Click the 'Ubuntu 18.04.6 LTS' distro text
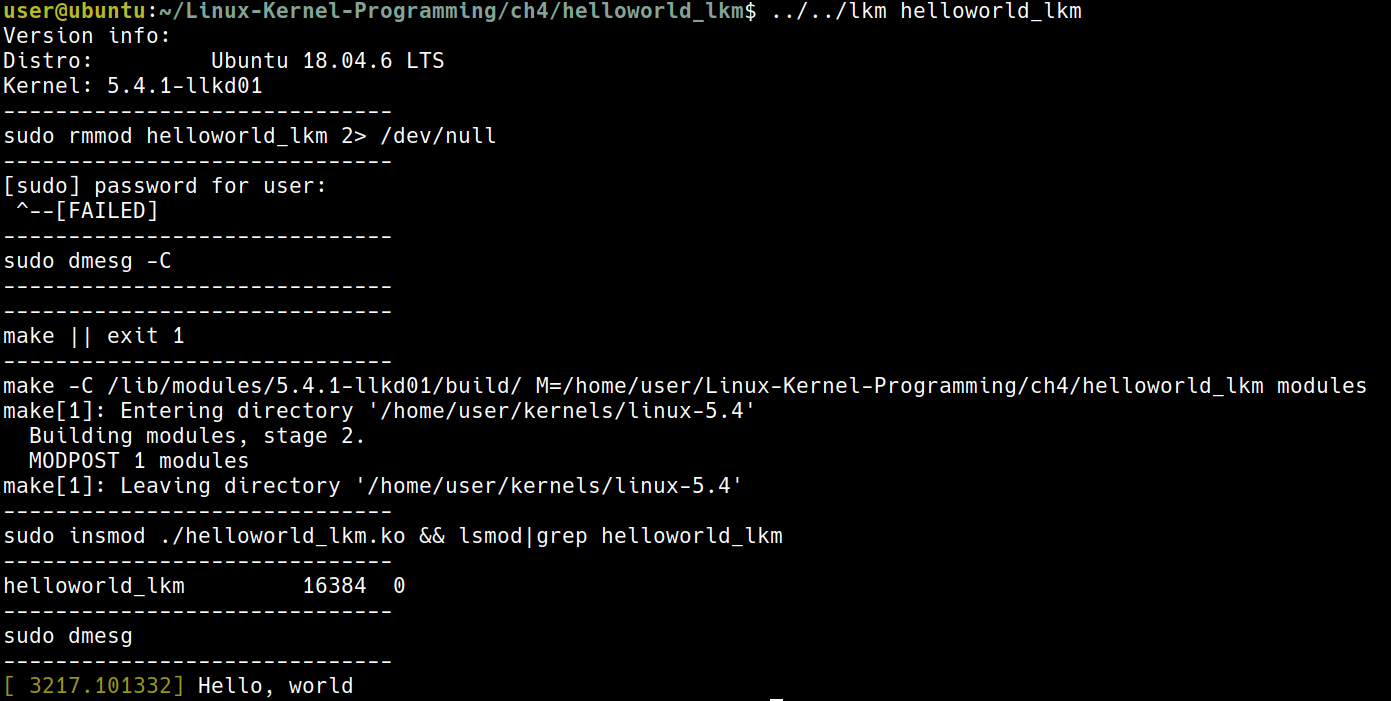Screen dimensions: 1391x701 [x=327, y=61]
